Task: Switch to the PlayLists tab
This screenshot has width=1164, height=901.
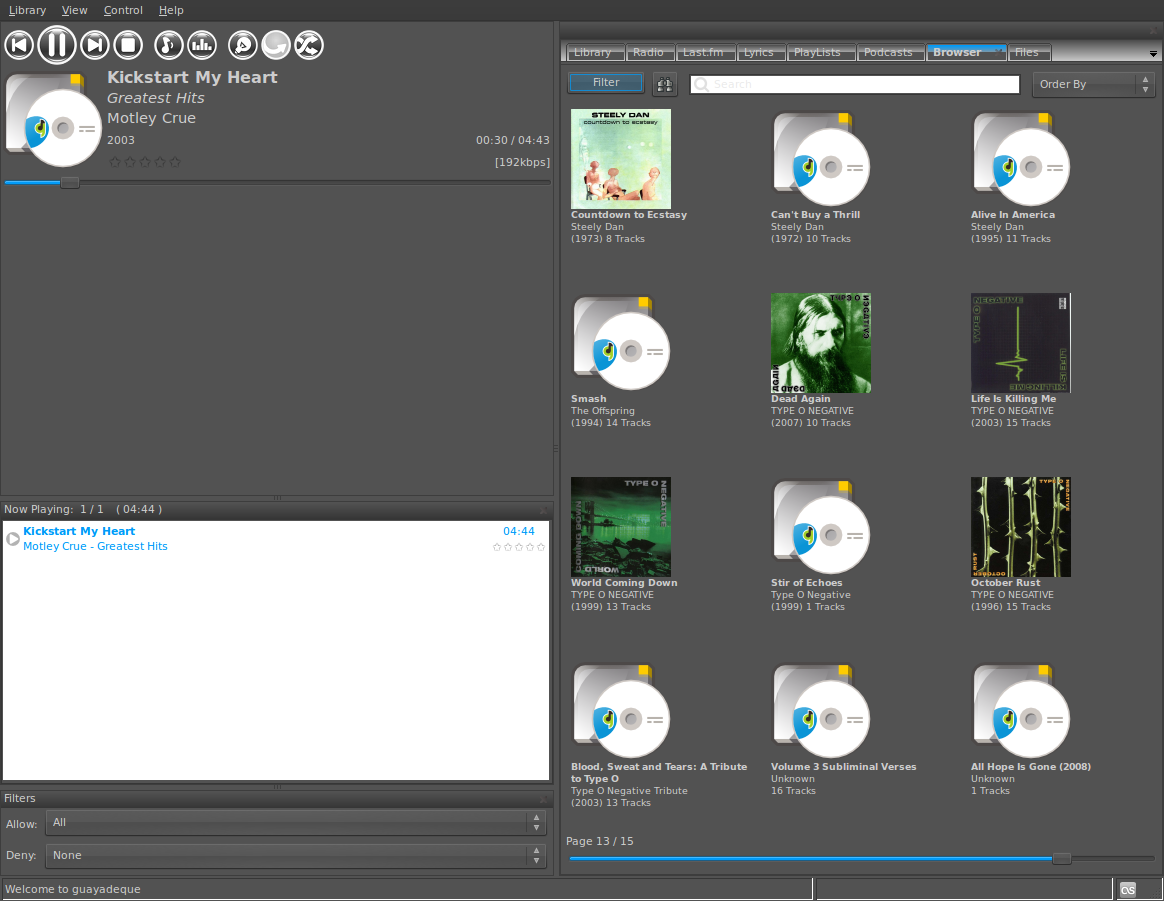Action: (x=820, y=52)
